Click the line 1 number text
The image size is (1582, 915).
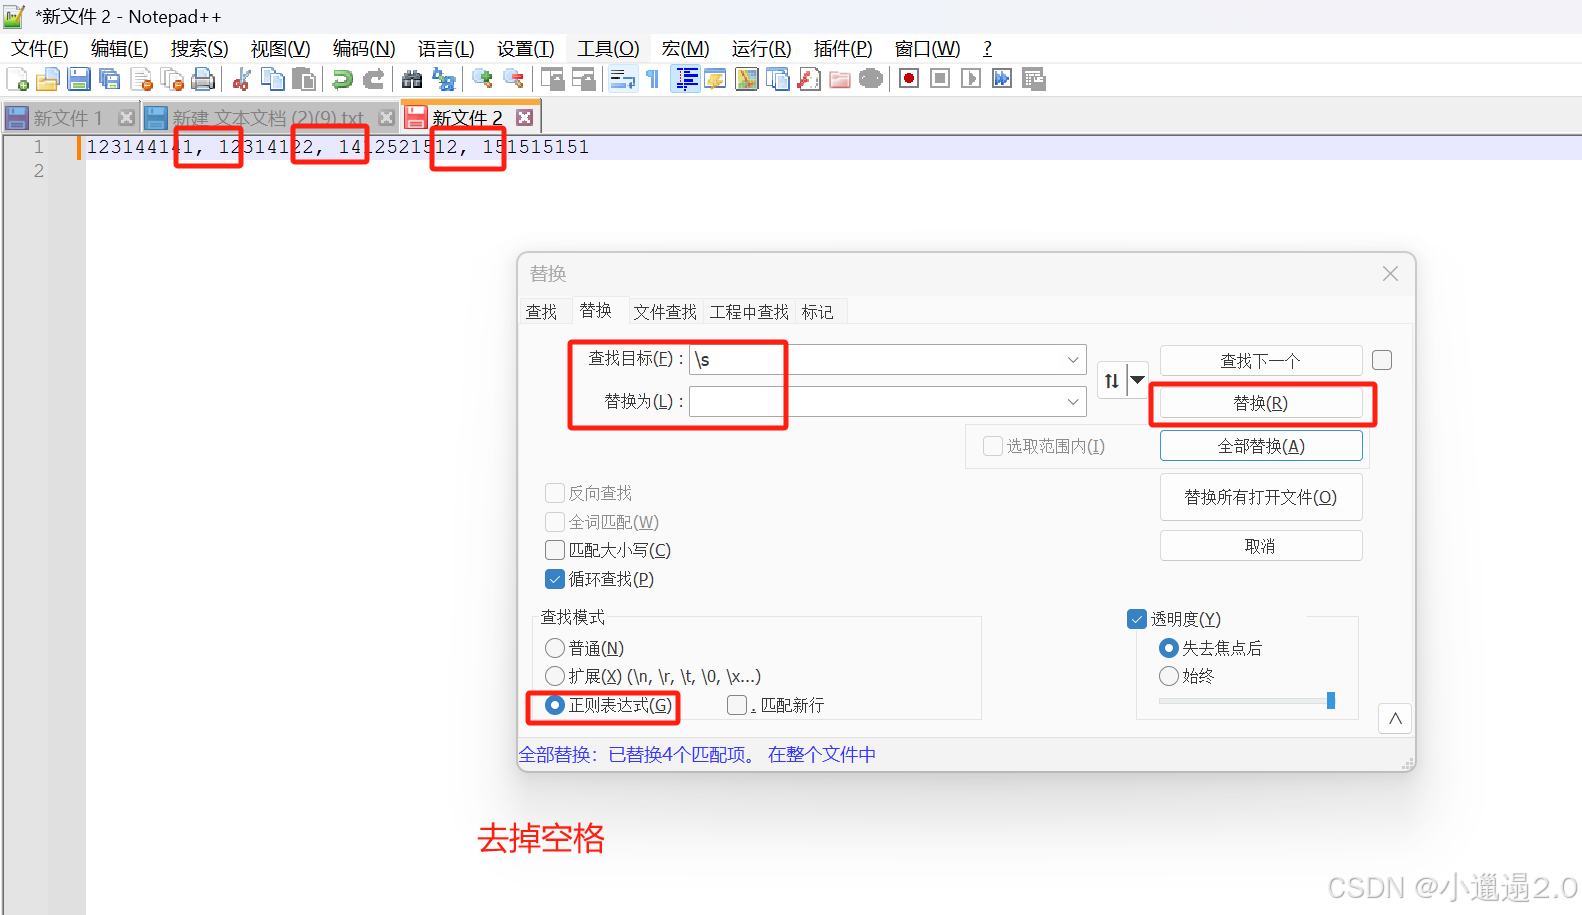coord(39,147)
